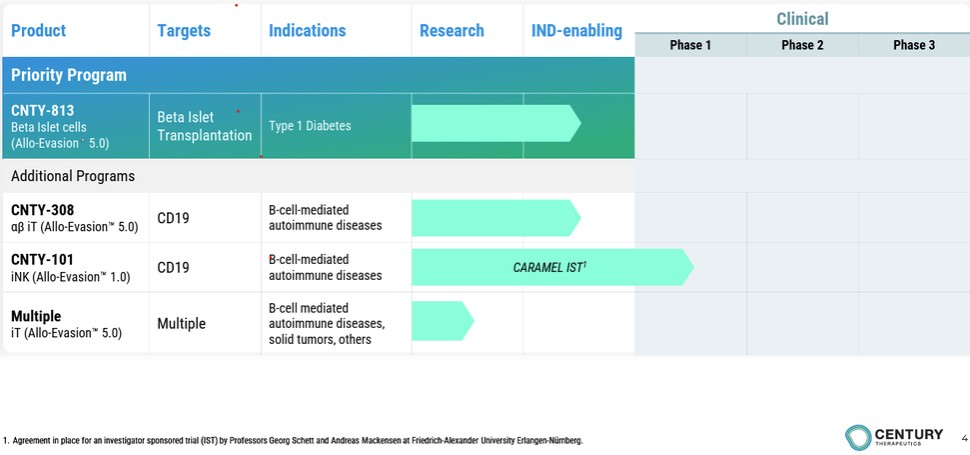Select the Product column header
This screenshot has height=455, width=970.
tap(39, 31)
